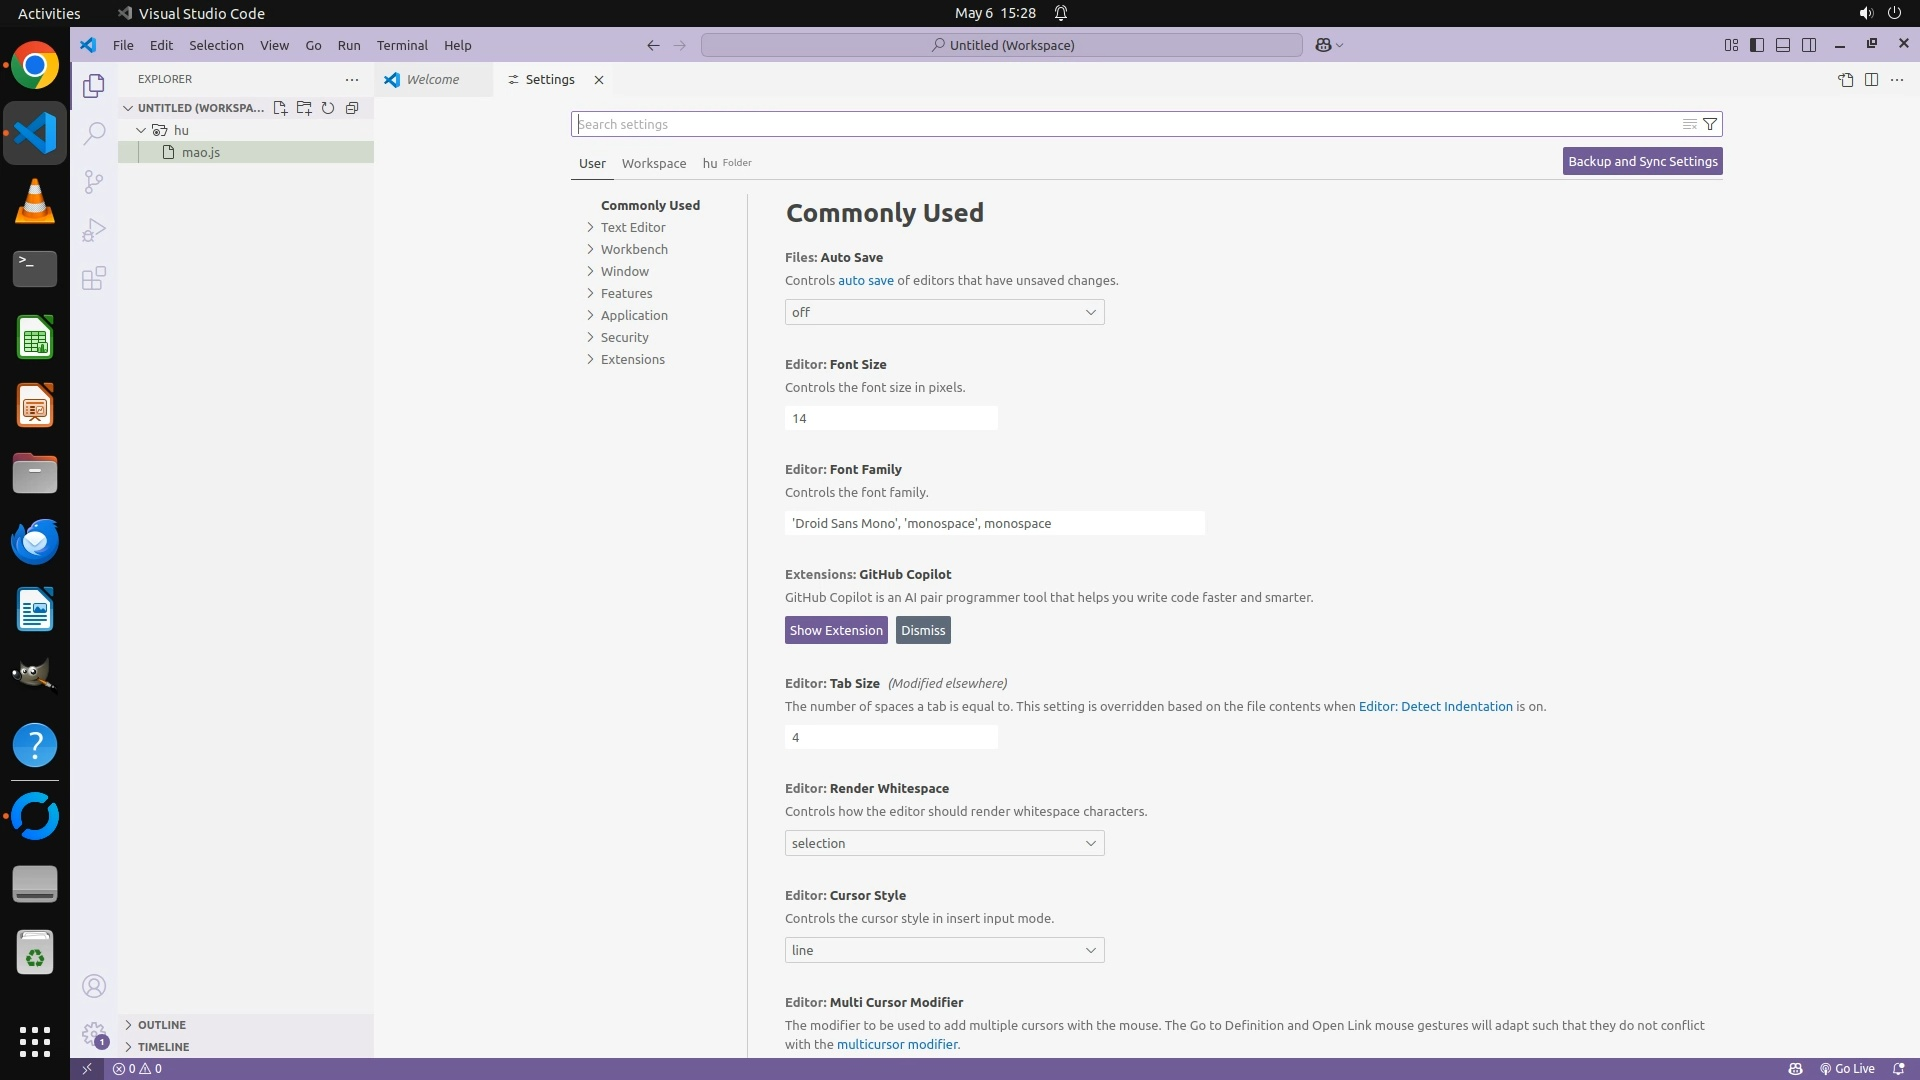Open the Files Auto Save dropdown
Screen dimensions: 1920x1080
(x=944, y=313)
